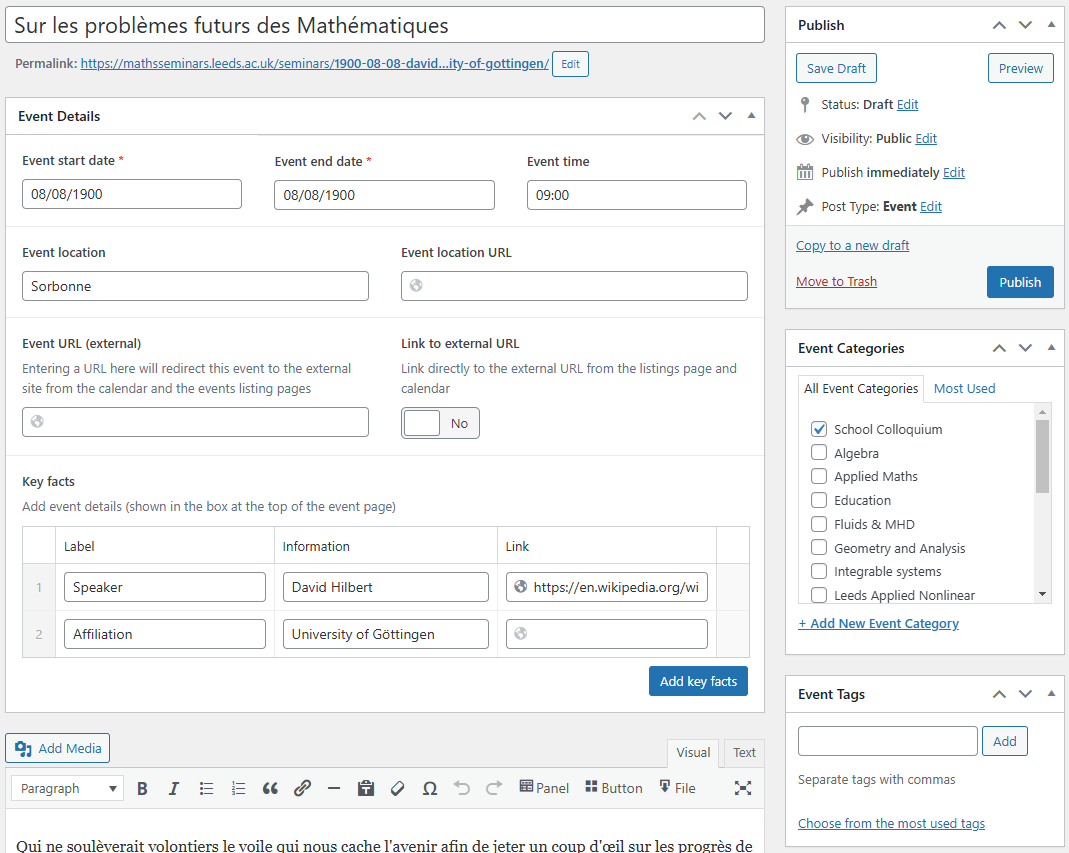Click the Save Draft button
The height and width of the screenshot is (853, 1069).
[x=837, y=68]
